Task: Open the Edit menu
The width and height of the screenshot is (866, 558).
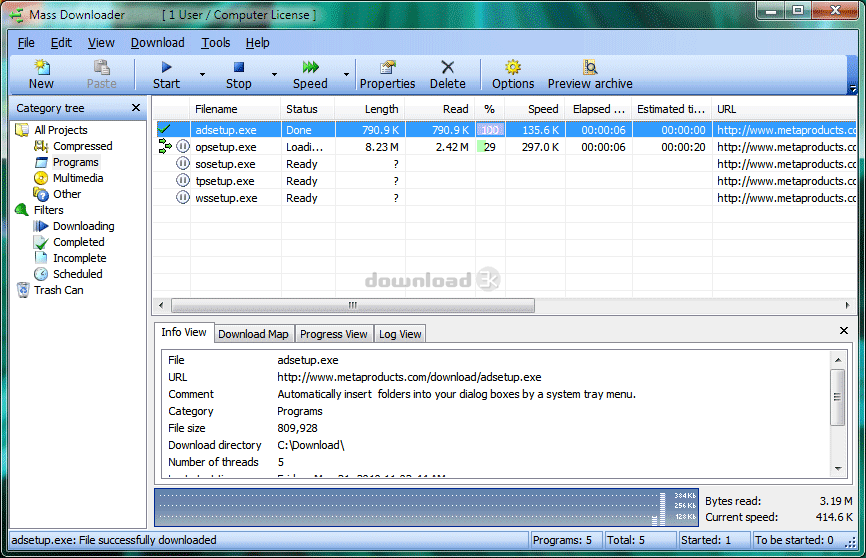Action: coord(61,43)
